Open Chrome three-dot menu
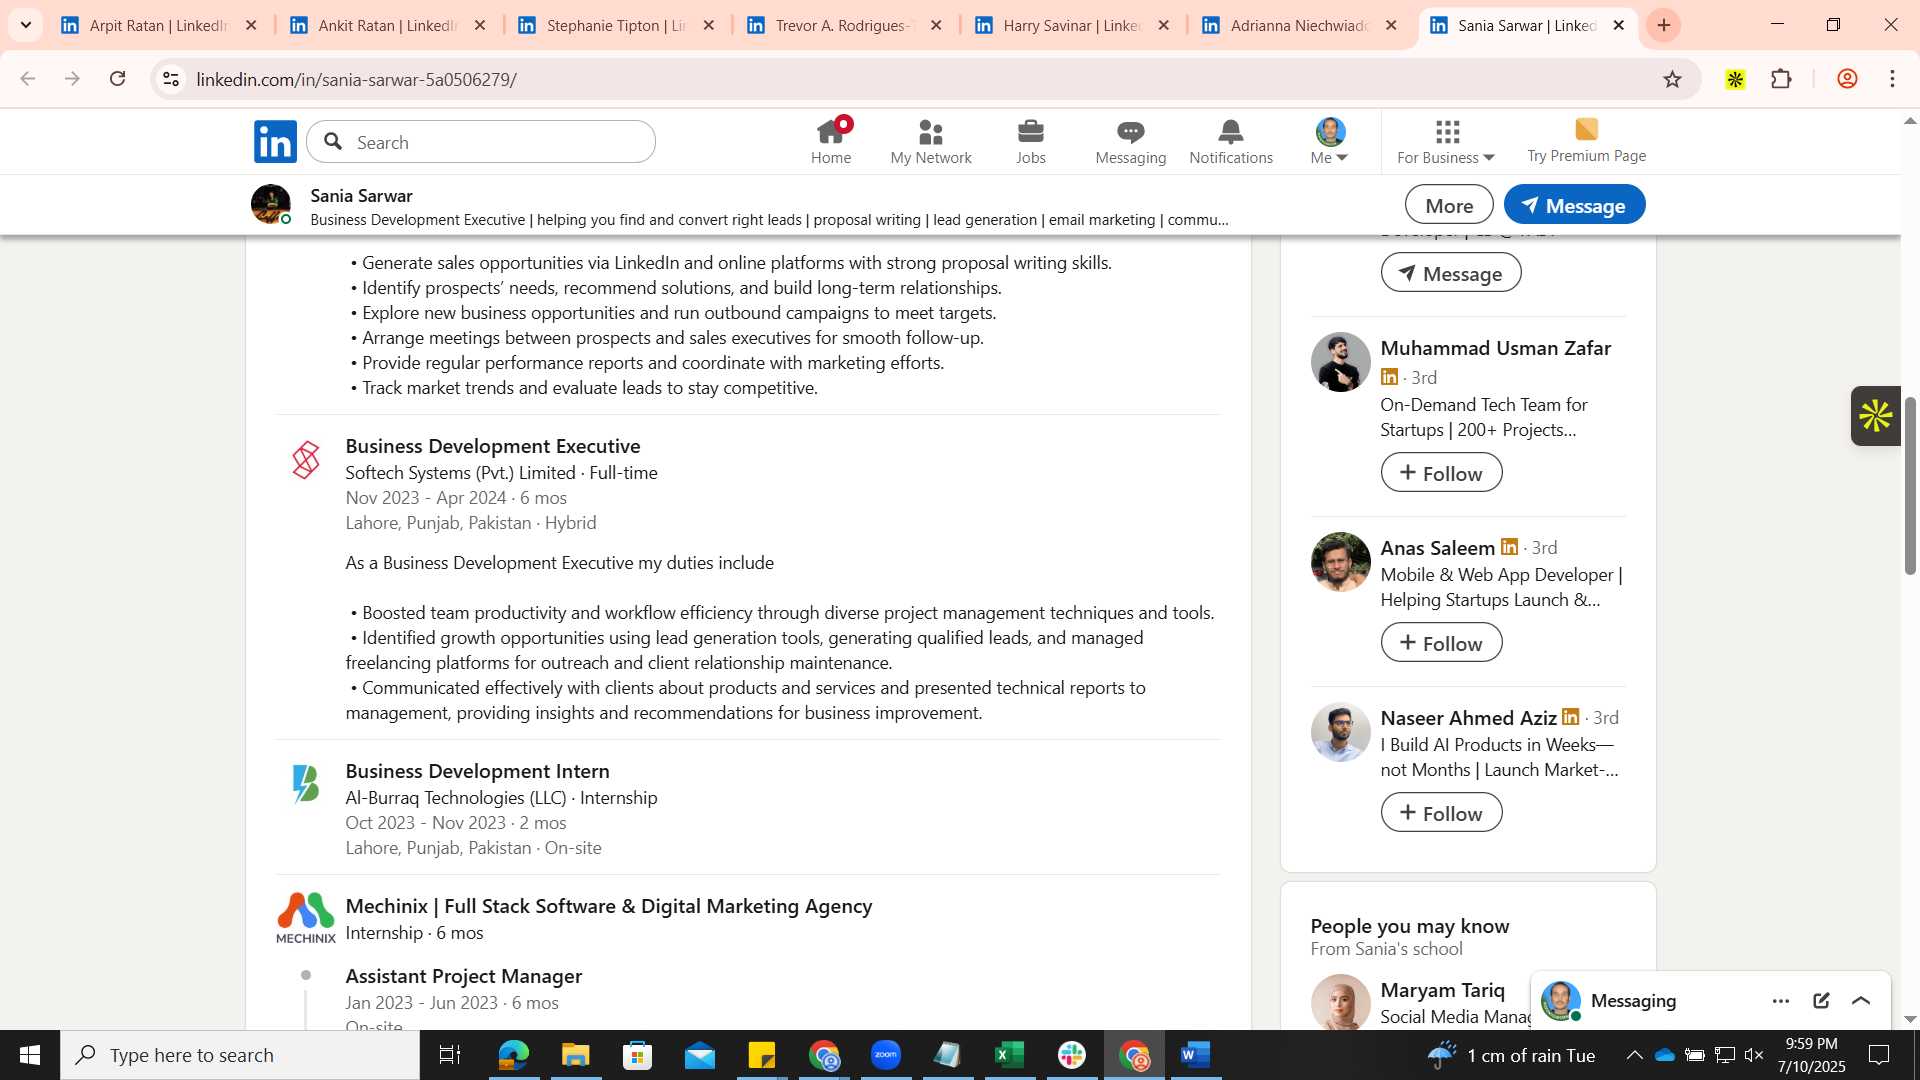Screen dimensions: 1920x1080 click(1892, 79)
